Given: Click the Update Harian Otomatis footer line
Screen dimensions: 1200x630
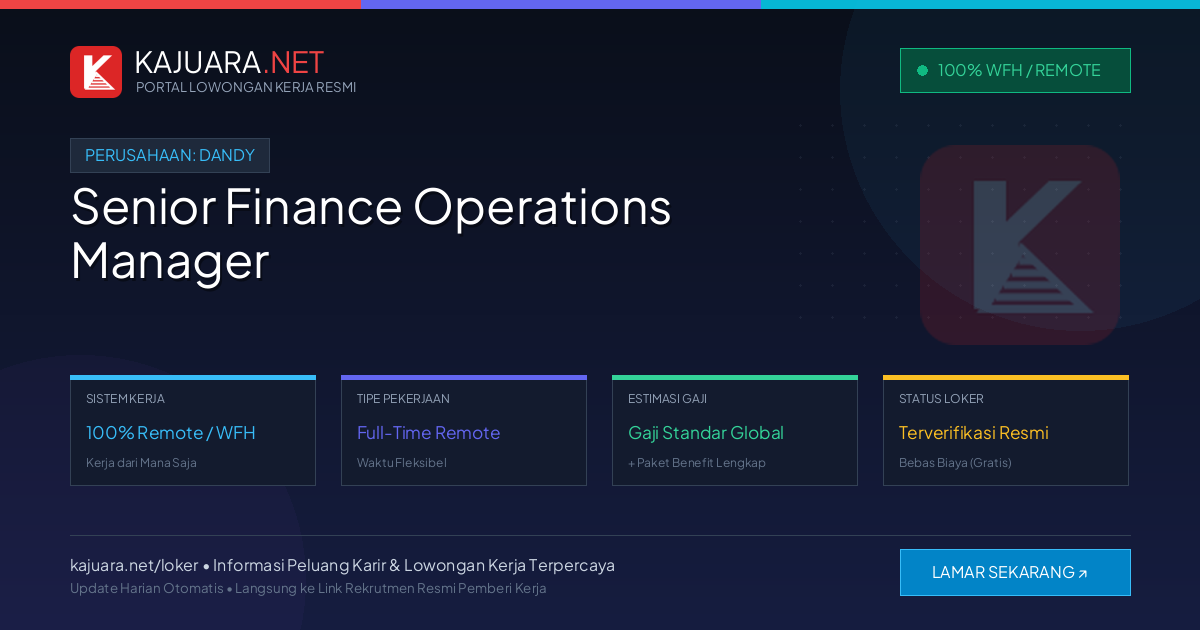Looking at the screenshot, I should tap(308, 588).
